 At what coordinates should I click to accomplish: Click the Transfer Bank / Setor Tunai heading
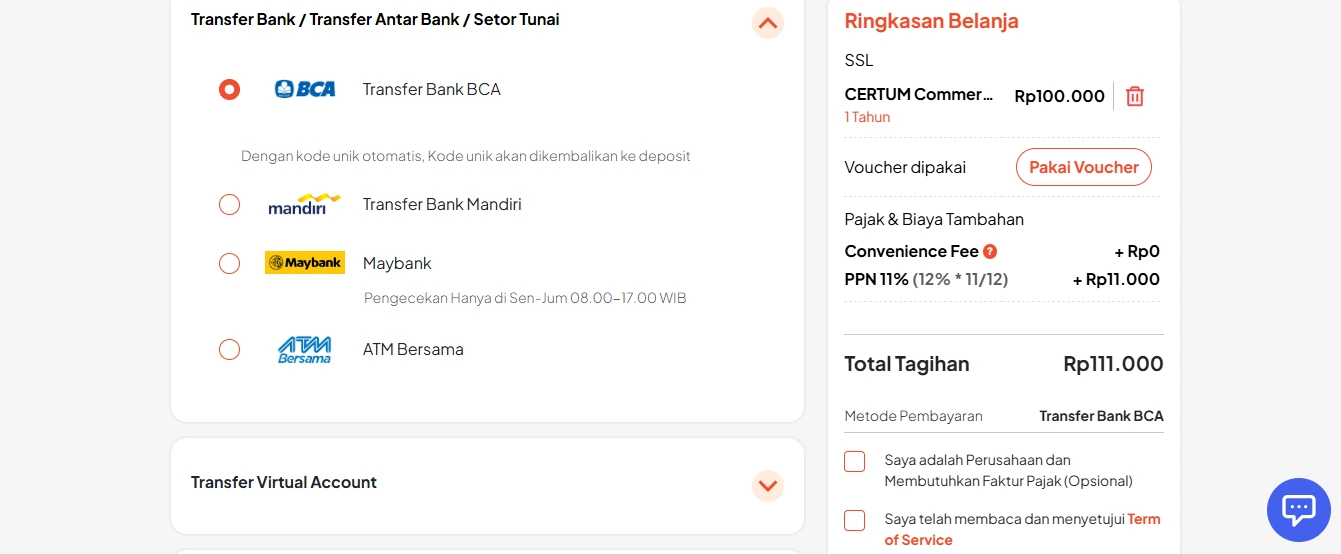375,19
